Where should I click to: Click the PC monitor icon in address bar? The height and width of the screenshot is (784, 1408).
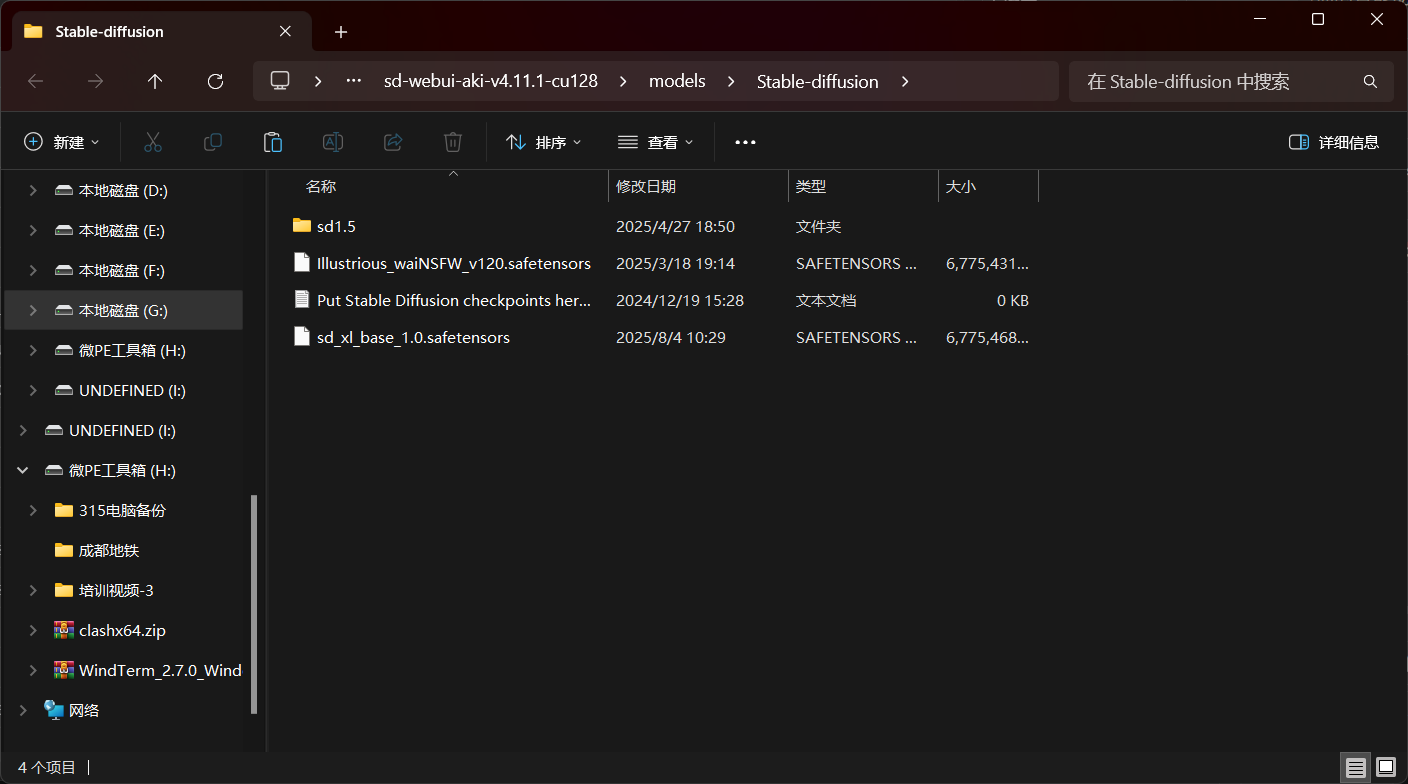click(x=280, y=81)
